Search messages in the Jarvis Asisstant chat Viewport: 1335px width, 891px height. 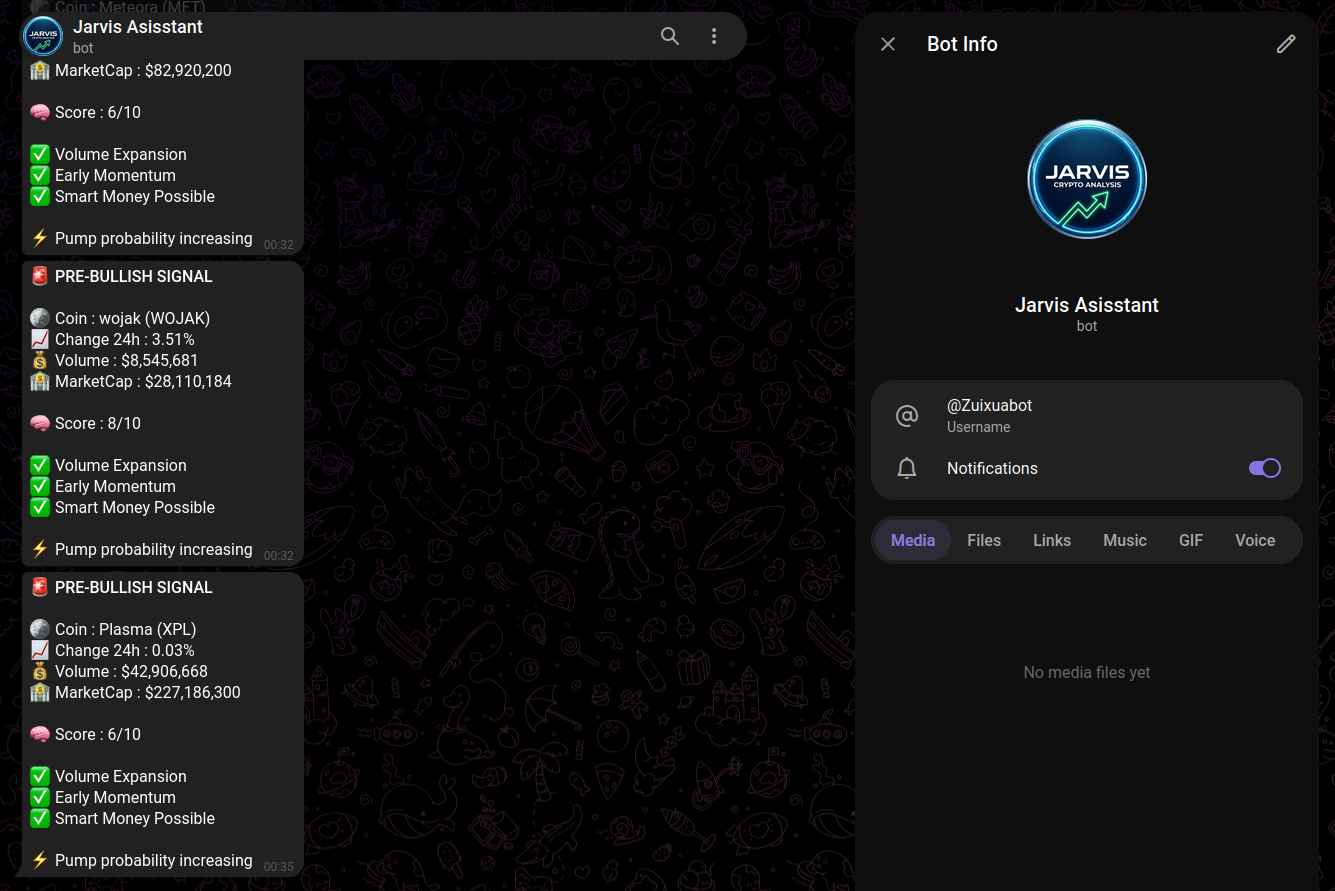(x=670, y=36)
